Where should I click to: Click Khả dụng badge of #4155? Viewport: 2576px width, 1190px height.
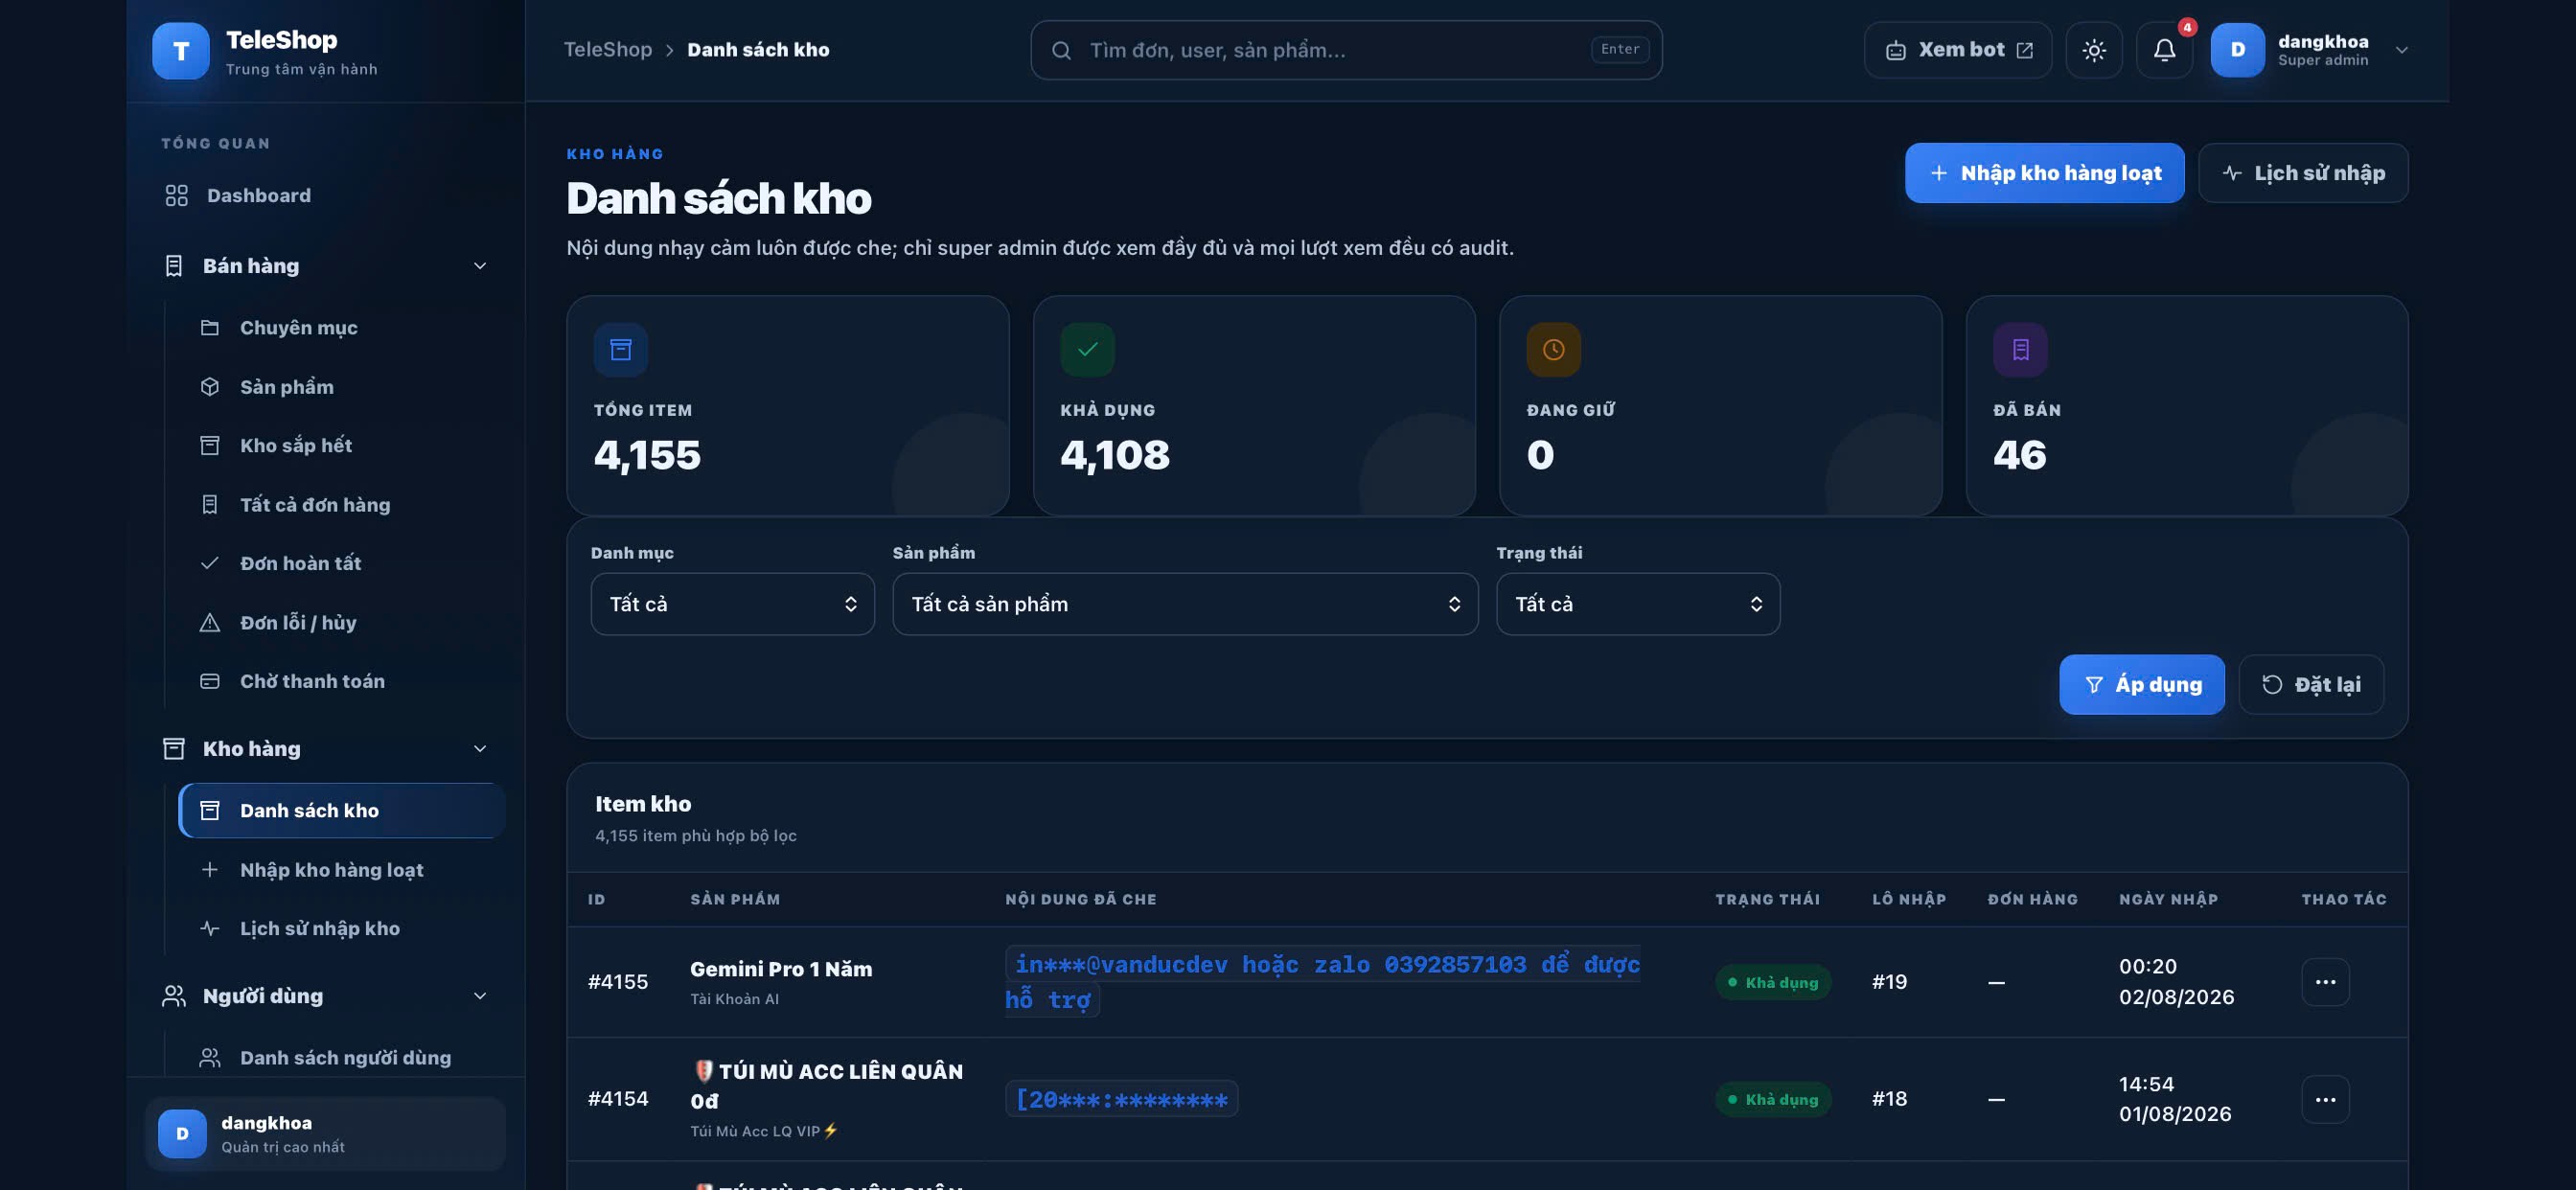tap(1773, 982)
